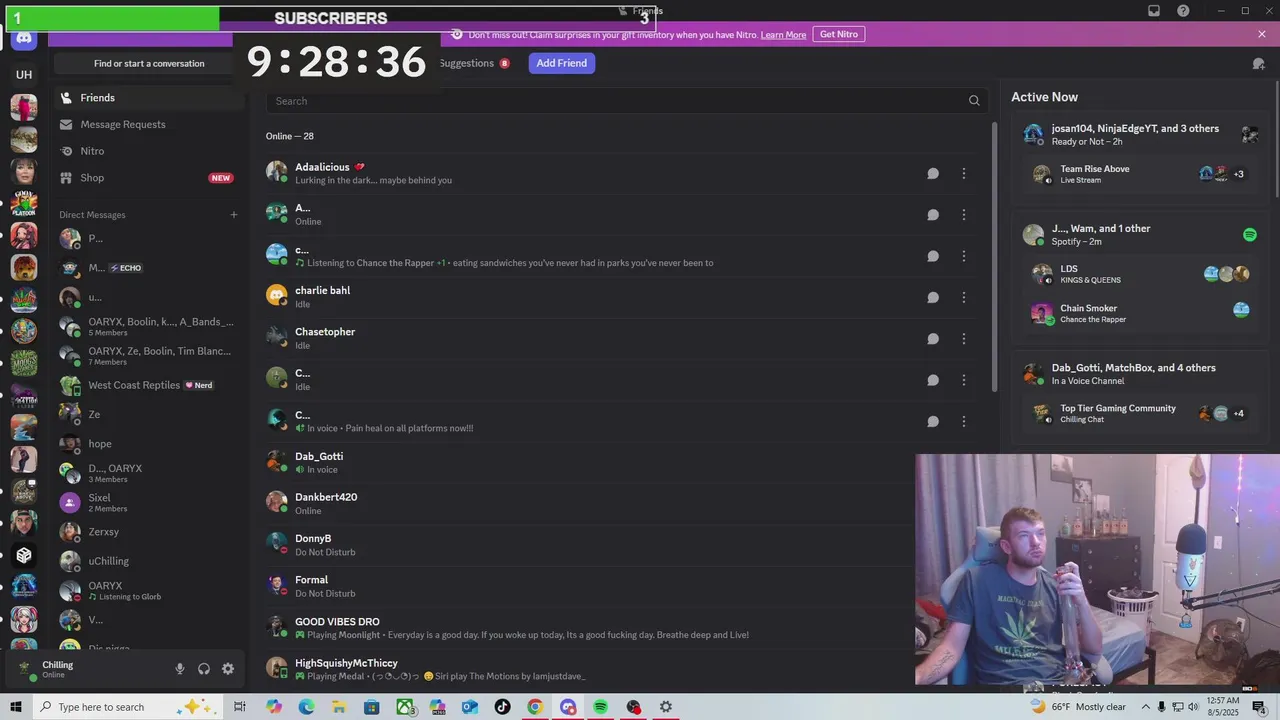Screen dimensions: 1280x720
Task: Open user settings gear icon
Action: coord(228,669)
